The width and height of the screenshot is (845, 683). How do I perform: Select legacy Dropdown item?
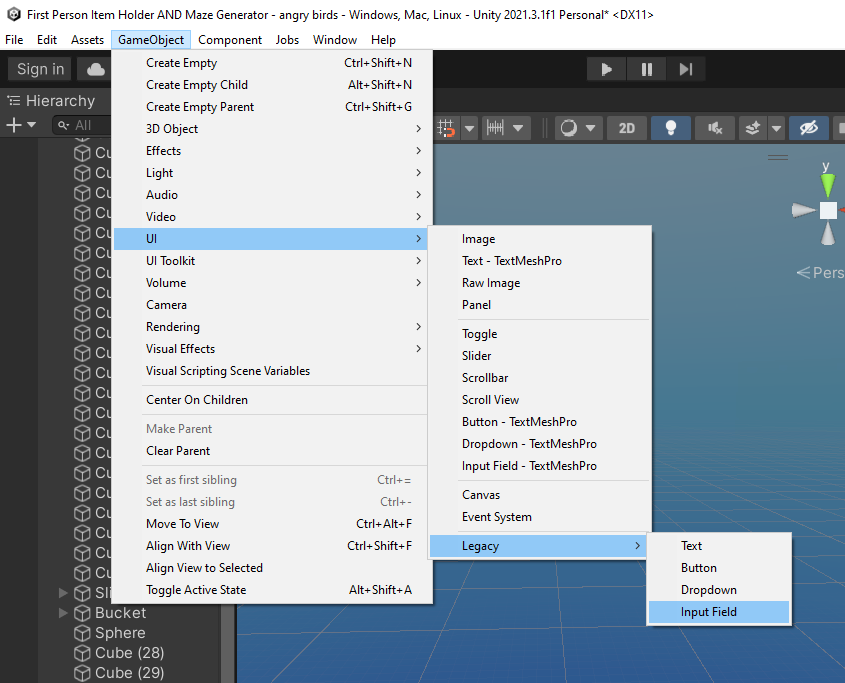719,590
